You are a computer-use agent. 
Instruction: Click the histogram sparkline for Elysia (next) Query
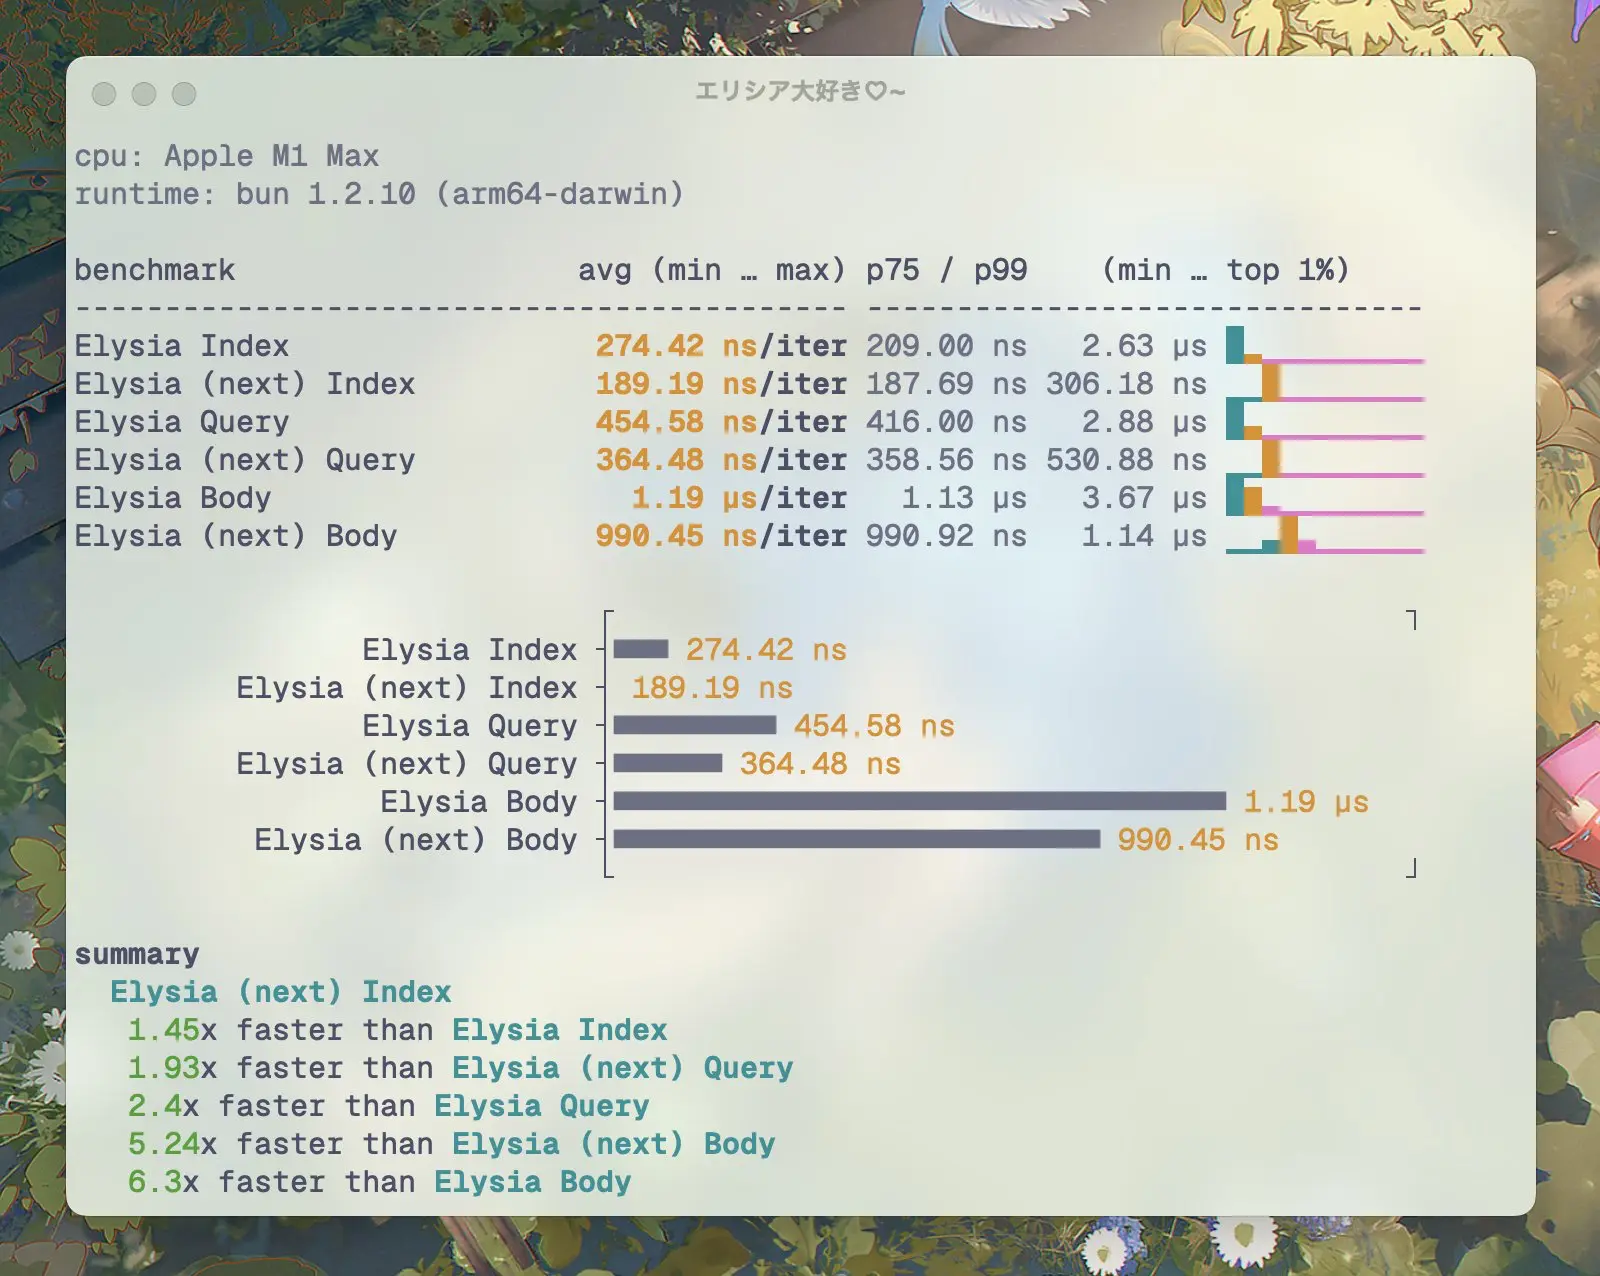pyautogui.click(x=1320, y=459)
